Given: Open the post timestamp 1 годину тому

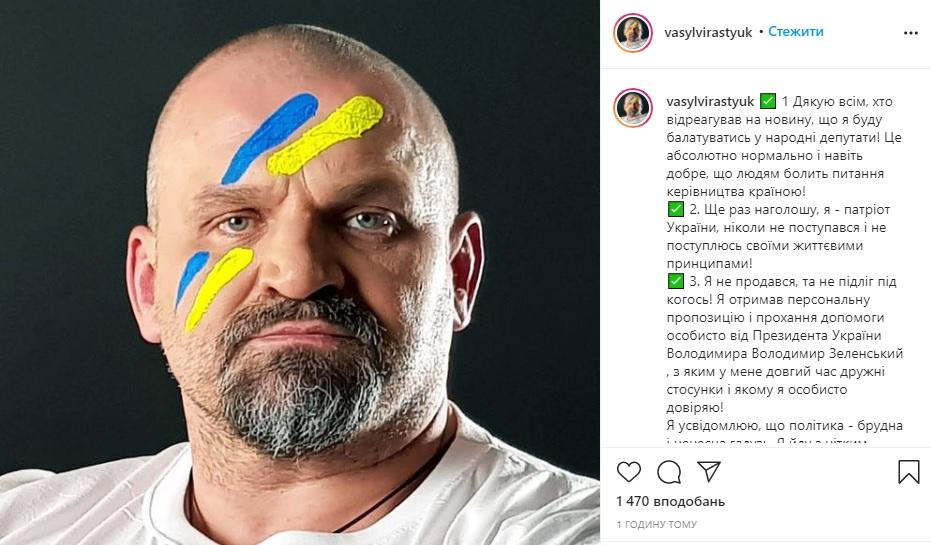Looking at the screenshot, I should coord(657,524).
